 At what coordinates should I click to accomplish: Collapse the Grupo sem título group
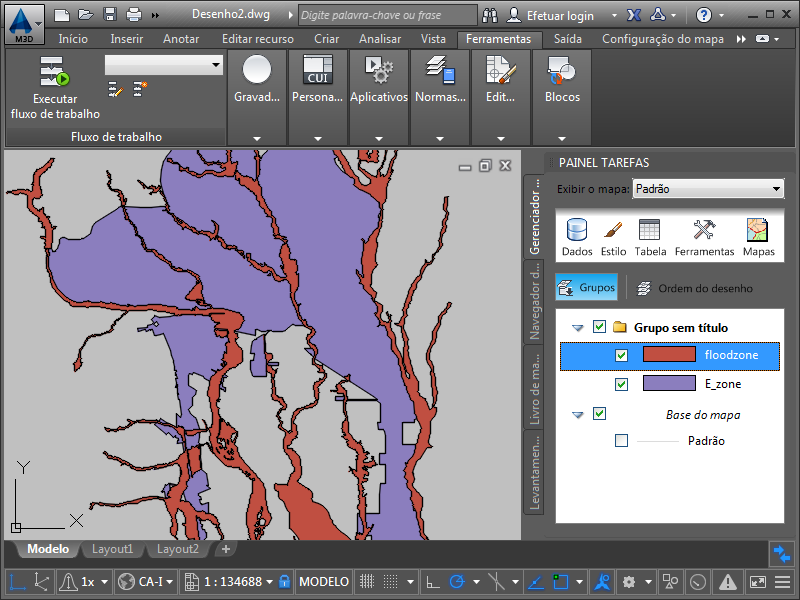coord(577,327)
